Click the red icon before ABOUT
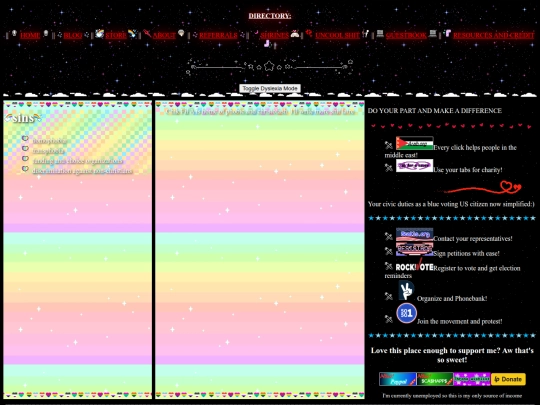Screen dimensions: 540x405 [x=147, y=34]
